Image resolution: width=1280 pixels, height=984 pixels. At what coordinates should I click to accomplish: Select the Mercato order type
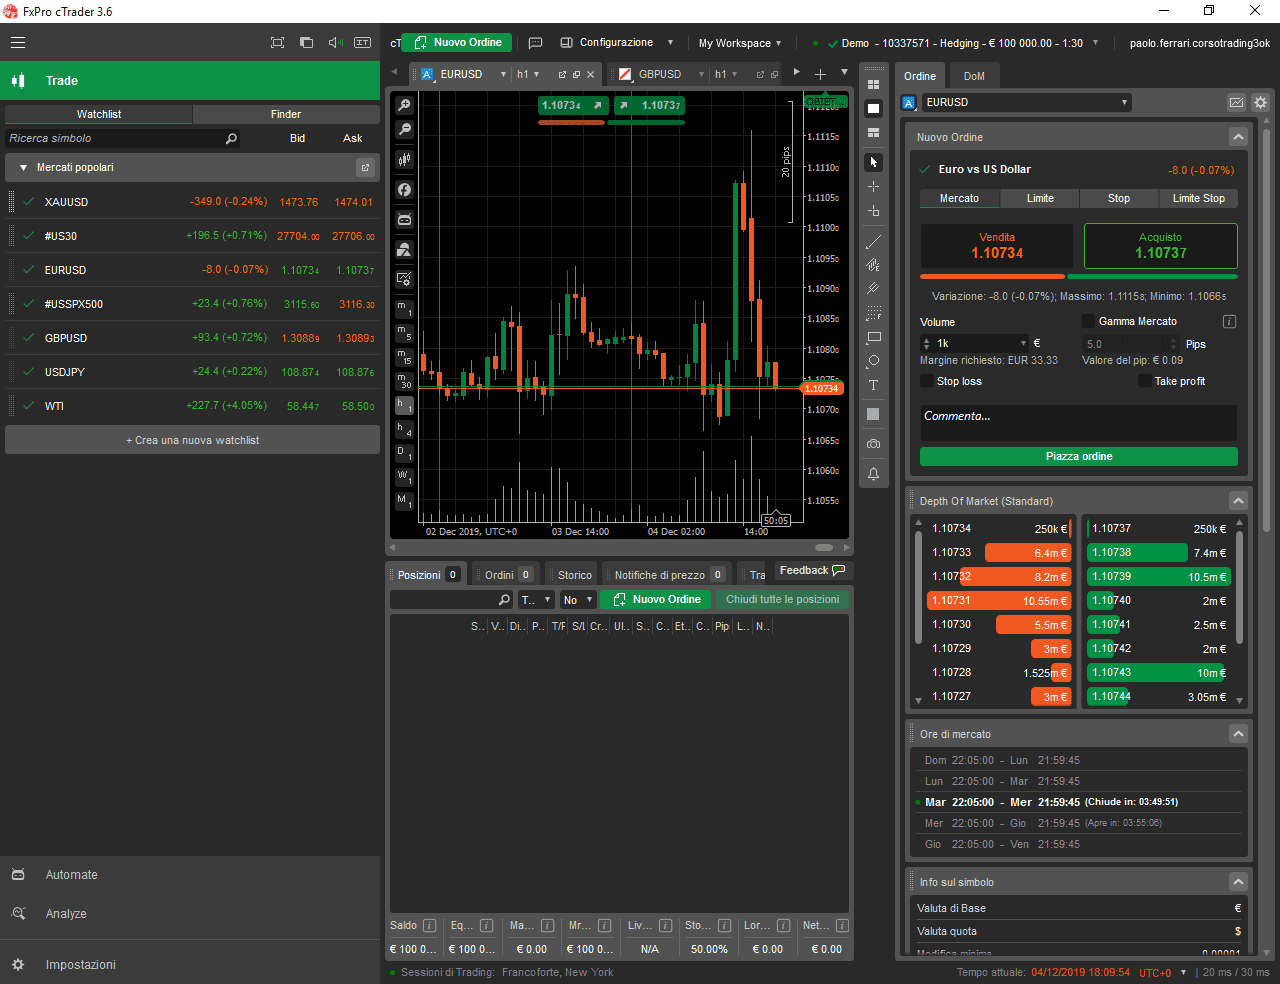pyautogui.click(x=959, y=198)
